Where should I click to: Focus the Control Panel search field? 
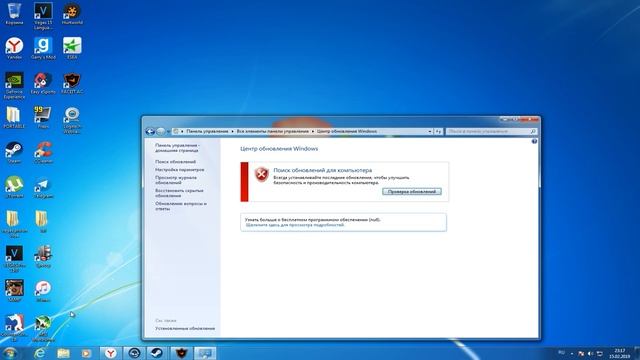[491, 131]
